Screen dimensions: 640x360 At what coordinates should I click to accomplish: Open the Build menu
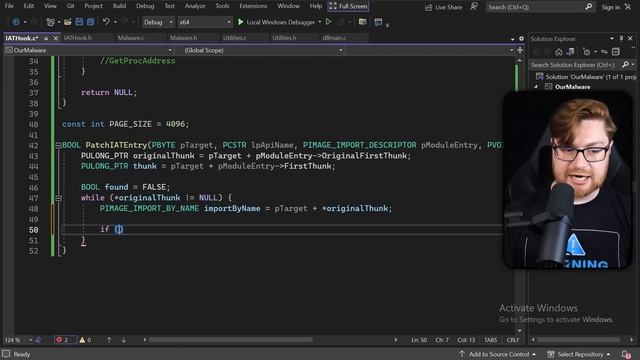[119, 6]
